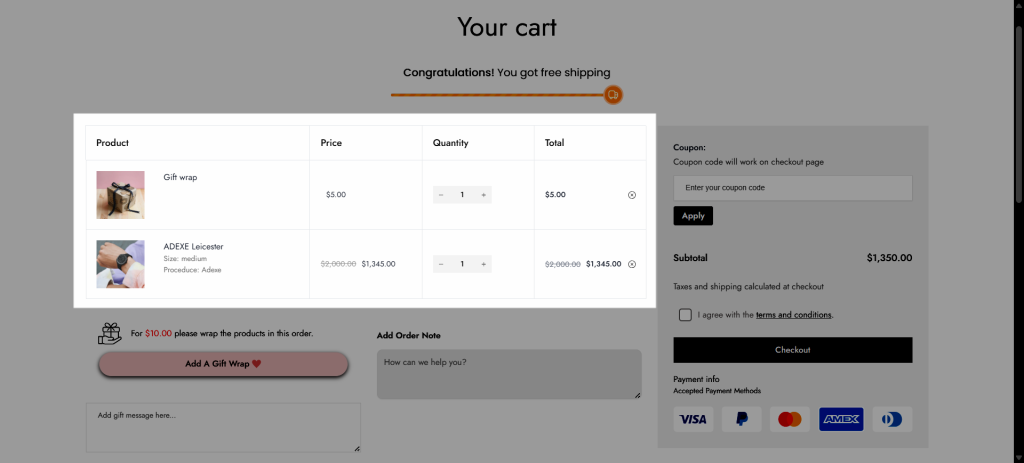
Task: Select the Visa payment icon
Action: 693,419
